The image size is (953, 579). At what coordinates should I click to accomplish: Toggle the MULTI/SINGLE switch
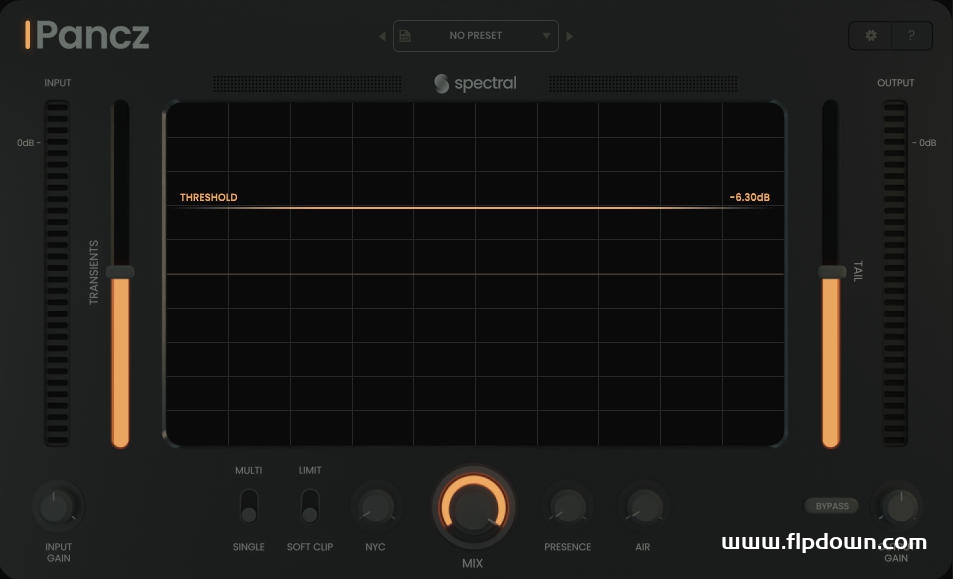point(249,507)
